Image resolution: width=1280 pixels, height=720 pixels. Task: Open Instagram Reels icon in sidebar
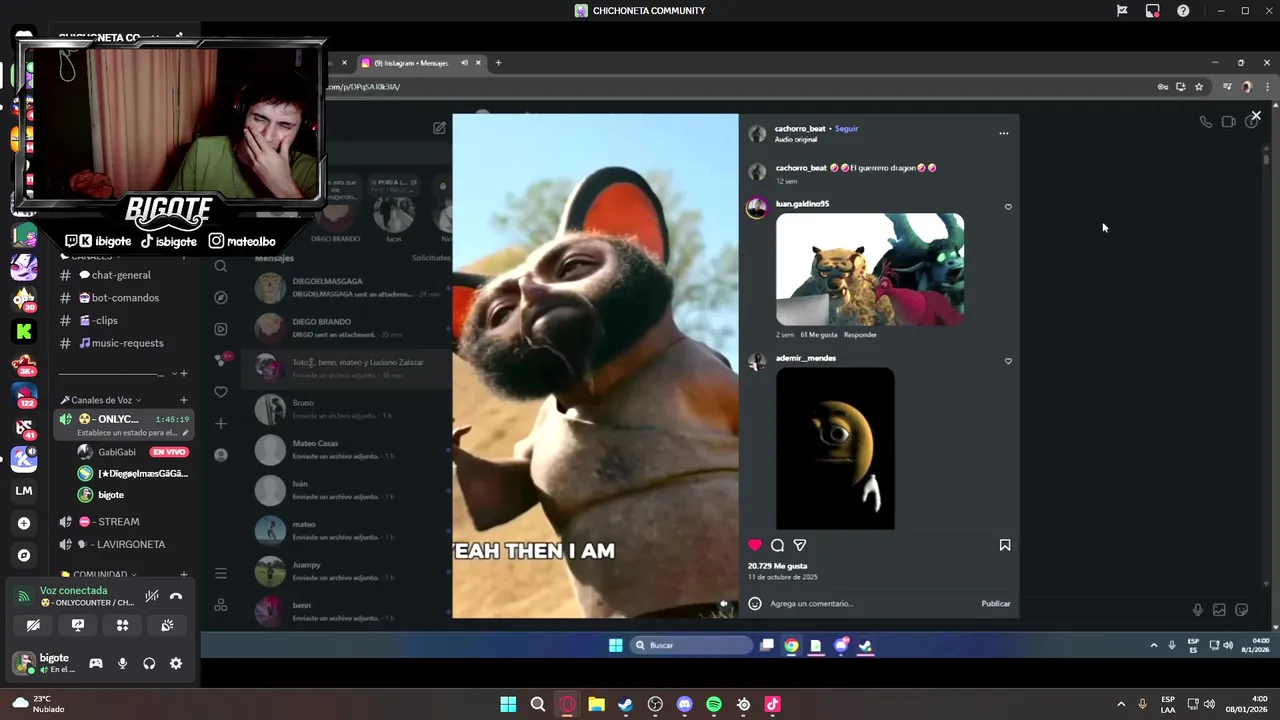[221, 329]
